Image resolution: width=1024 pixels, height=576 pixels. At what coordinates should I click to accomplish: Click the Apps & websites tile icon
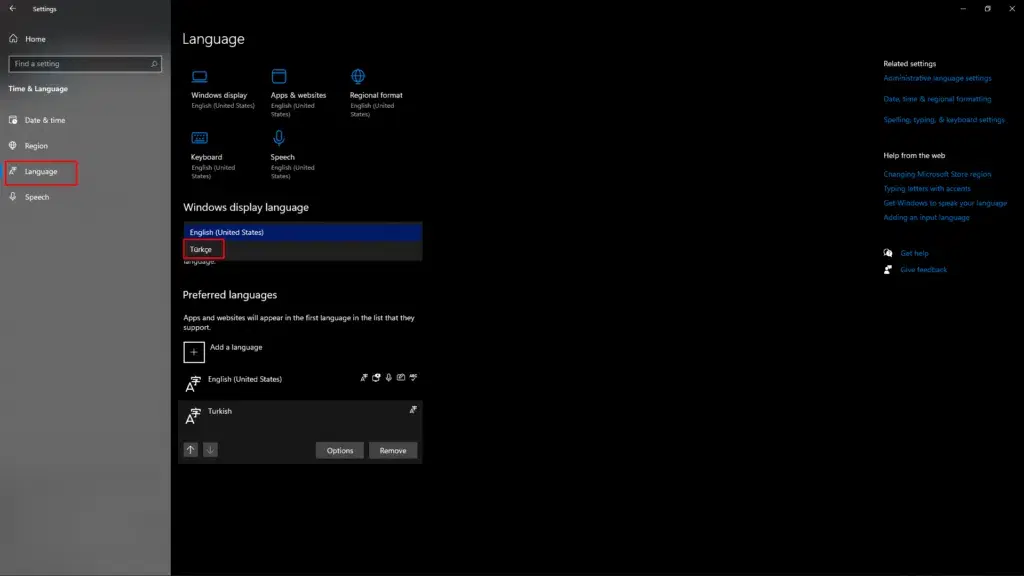tap(279, 76)
